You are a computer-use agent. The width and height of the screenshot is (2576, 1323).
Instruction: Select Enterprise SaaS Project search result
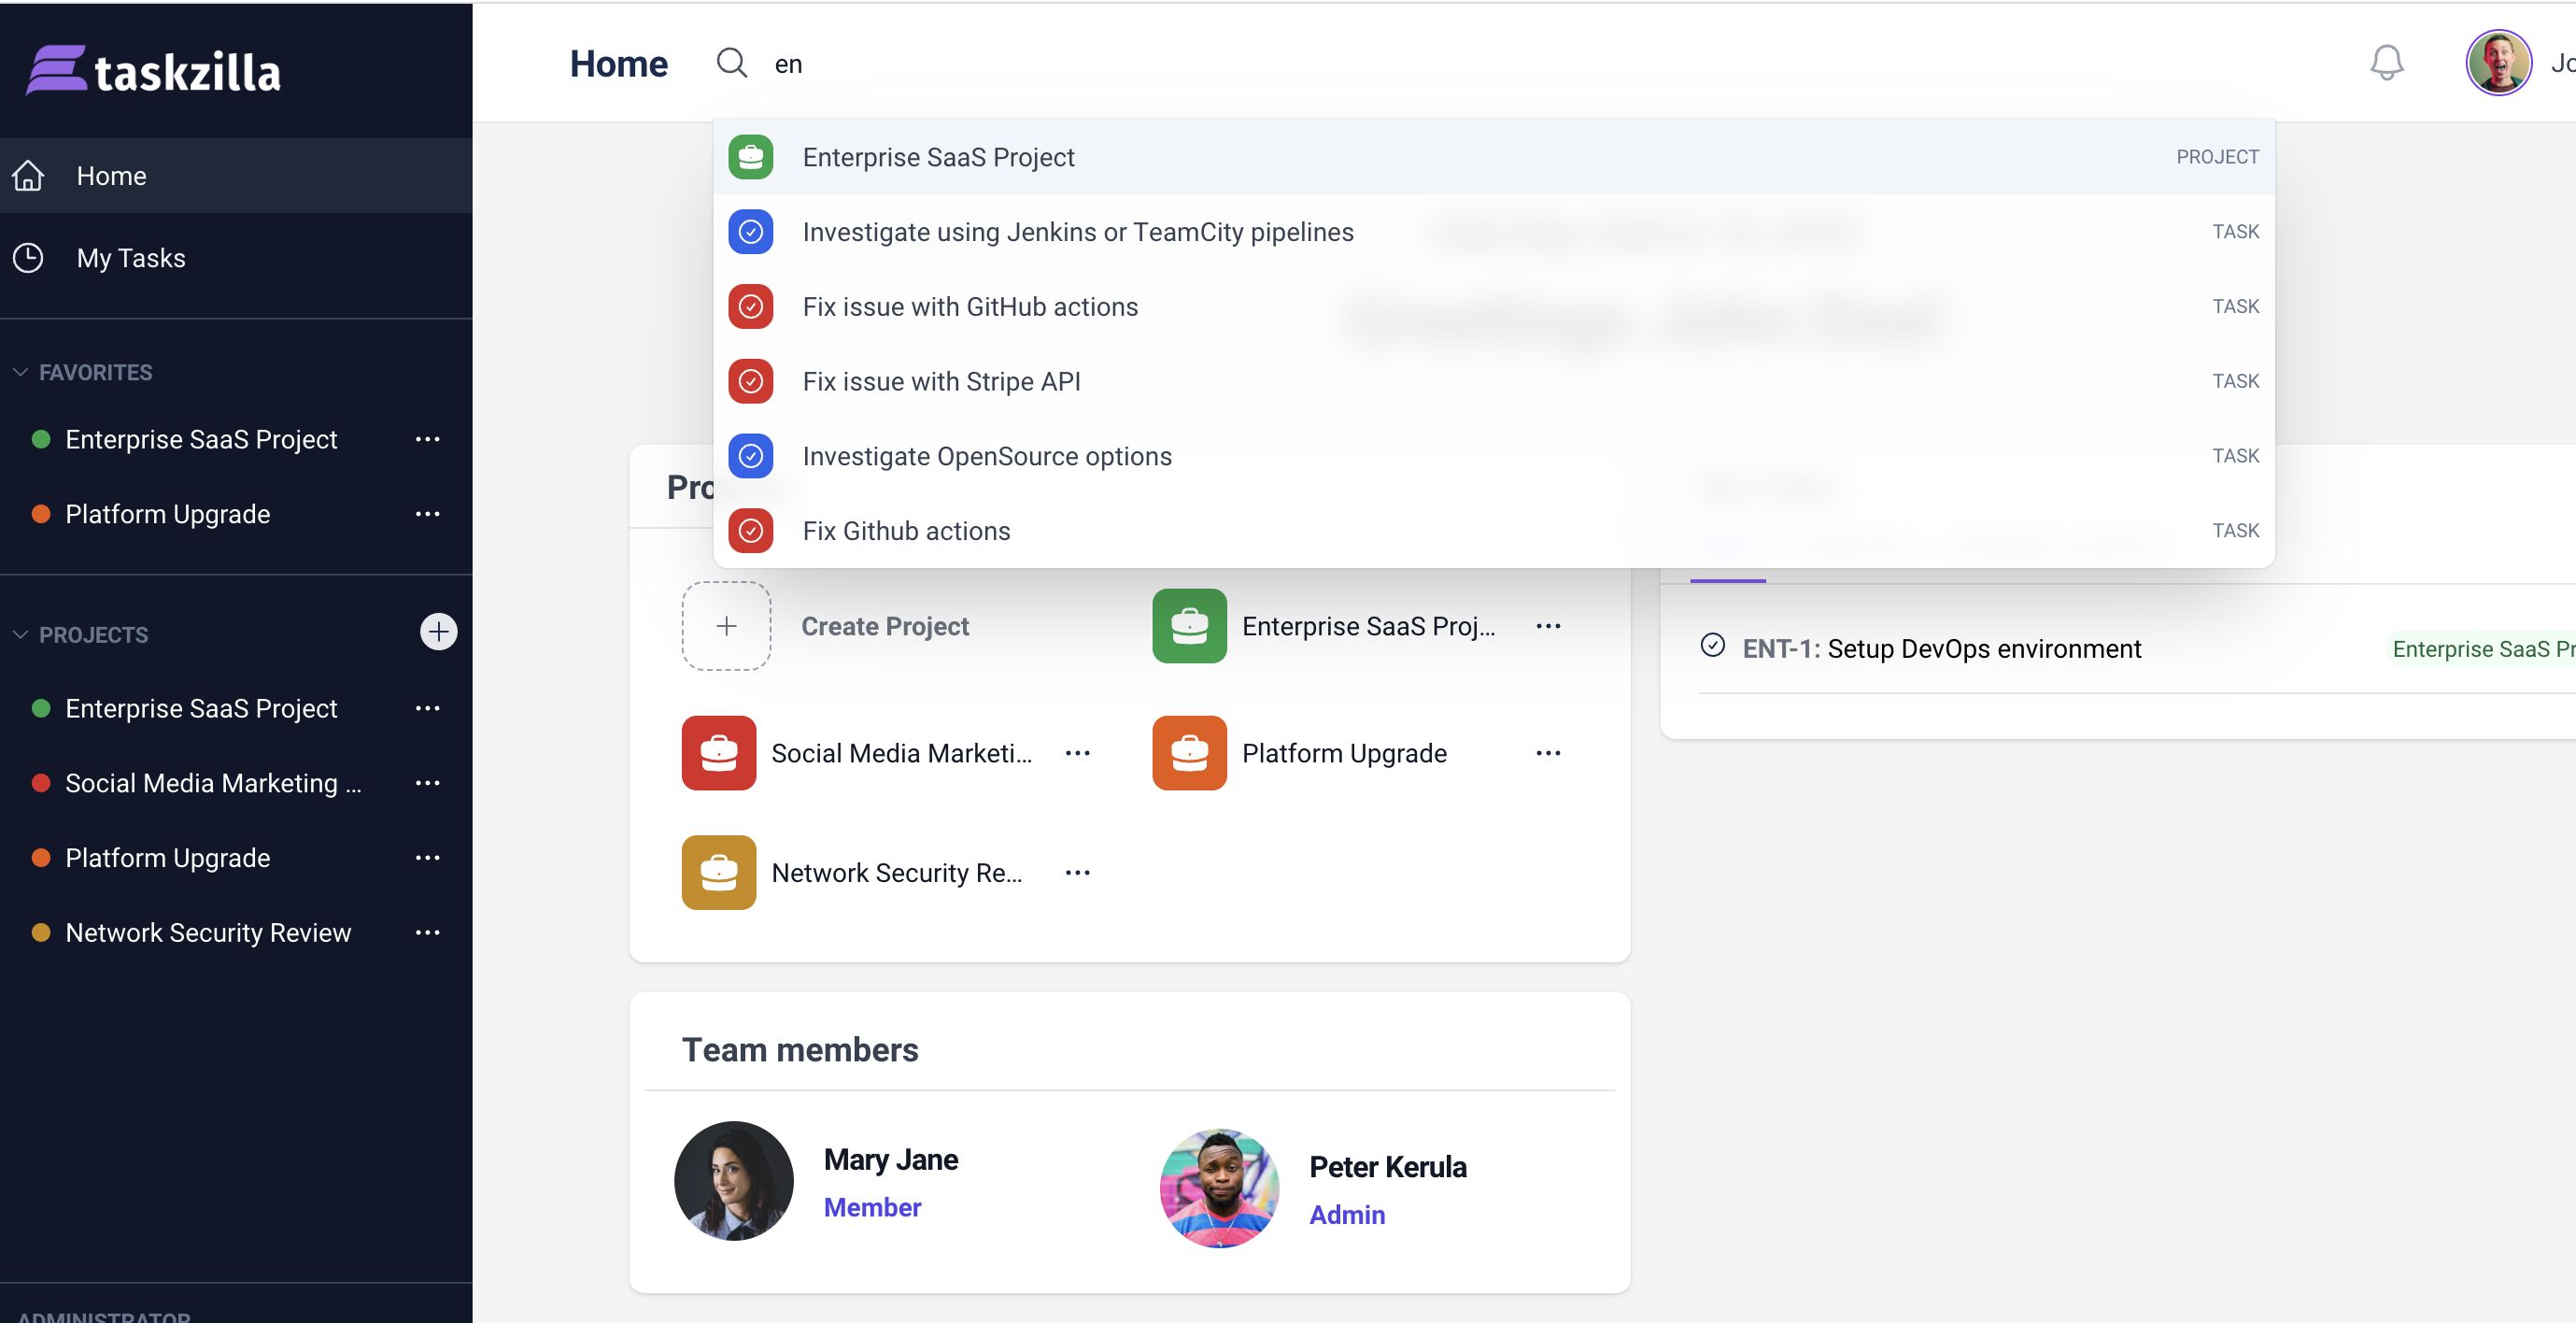[938, 157]
